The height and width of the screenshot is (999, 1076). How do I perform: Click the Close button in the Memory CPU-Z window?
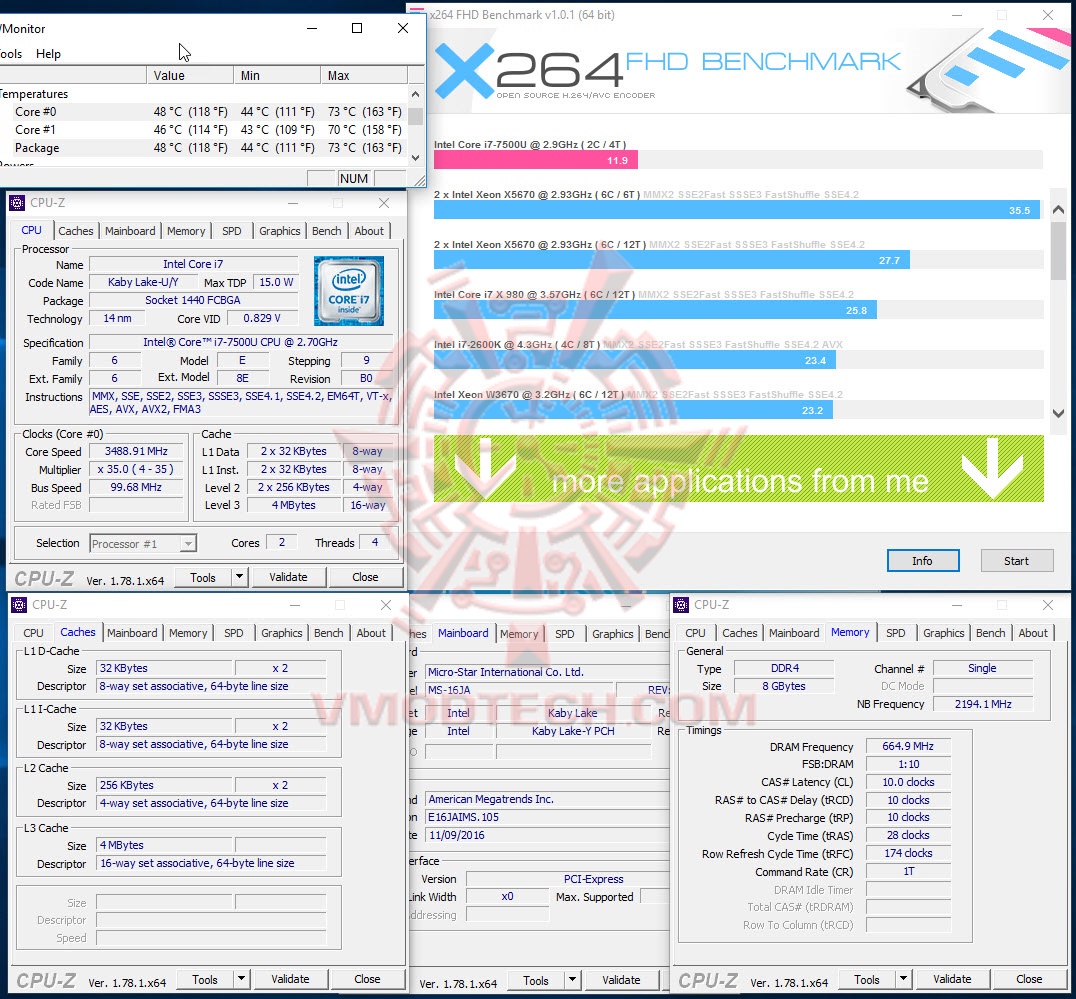pos(1029,979)
